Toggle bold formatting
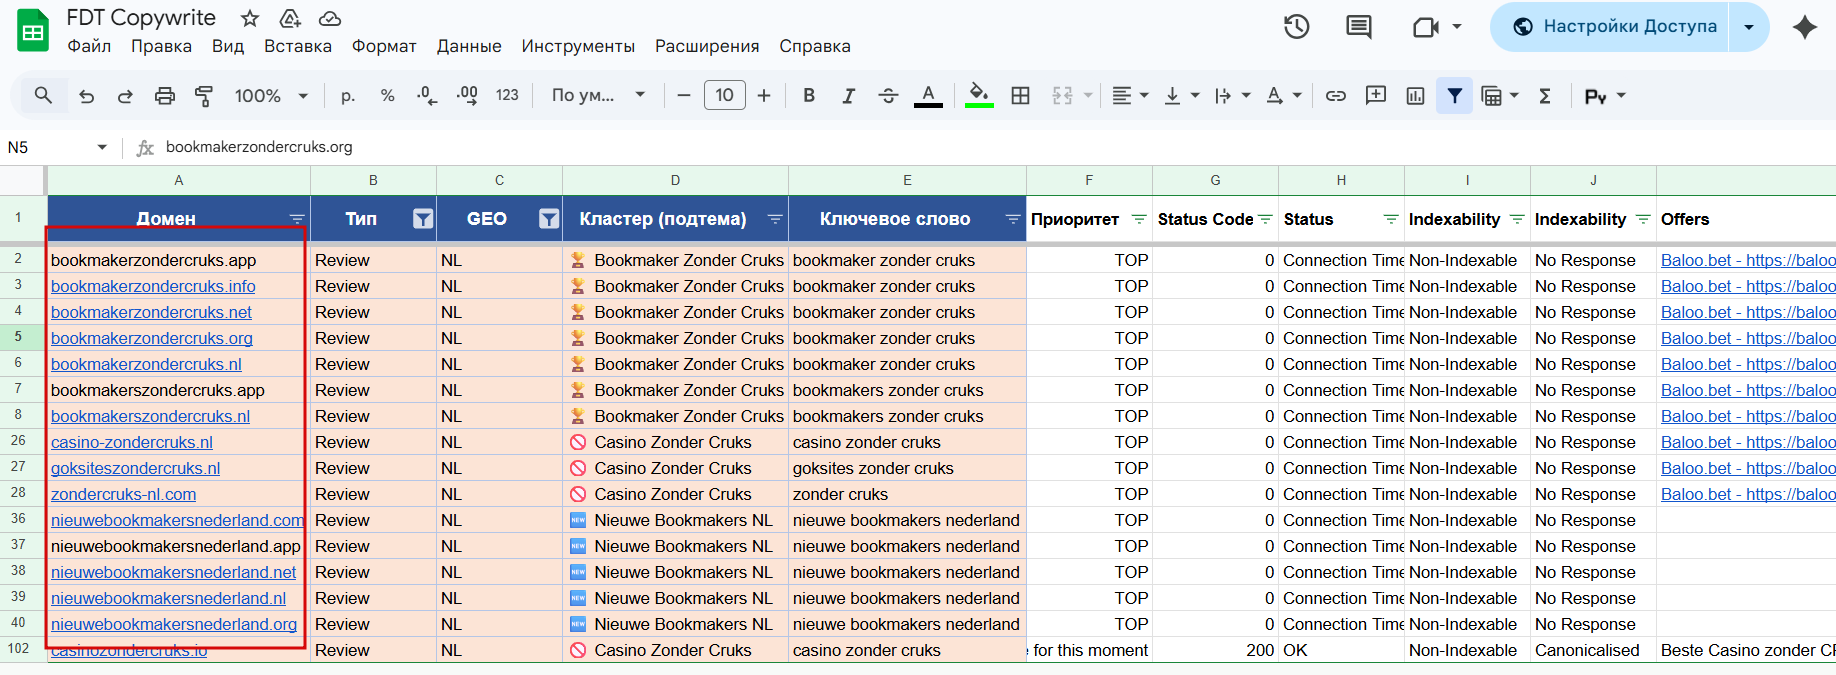 coord(809,96)
